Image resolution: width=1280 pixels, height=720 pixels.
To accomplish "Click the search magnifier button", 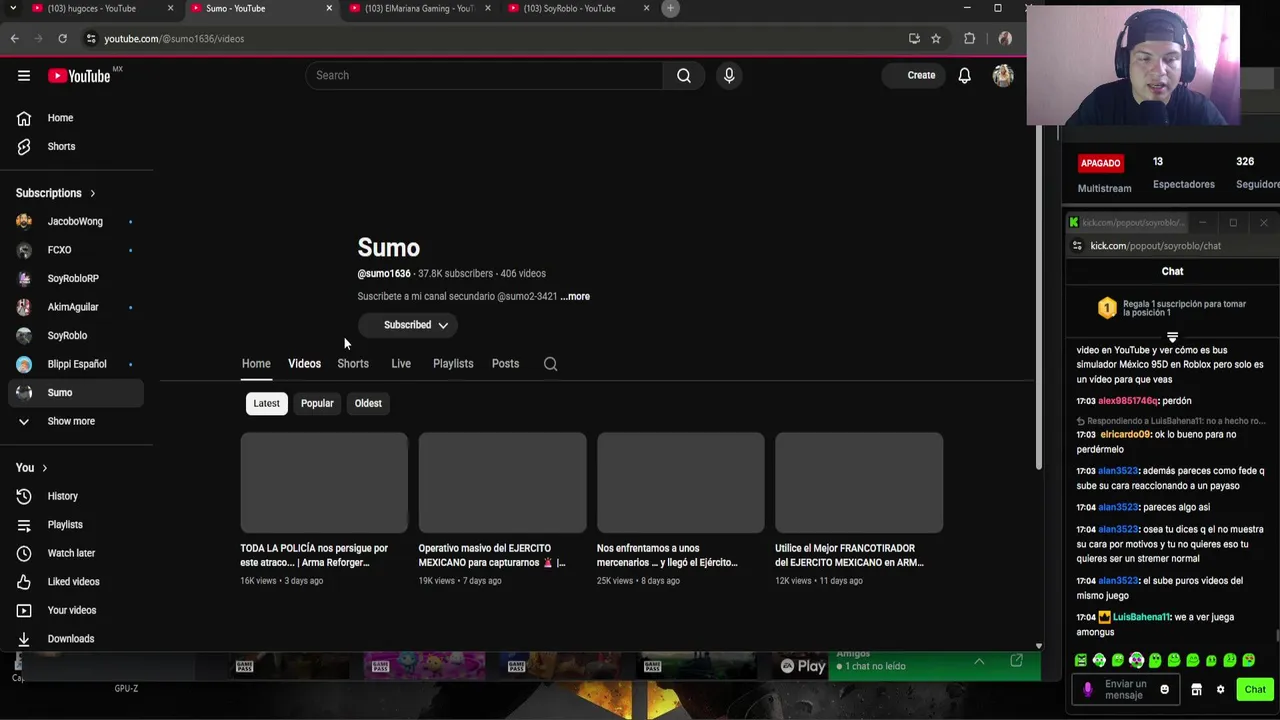I will click(684, 75).
